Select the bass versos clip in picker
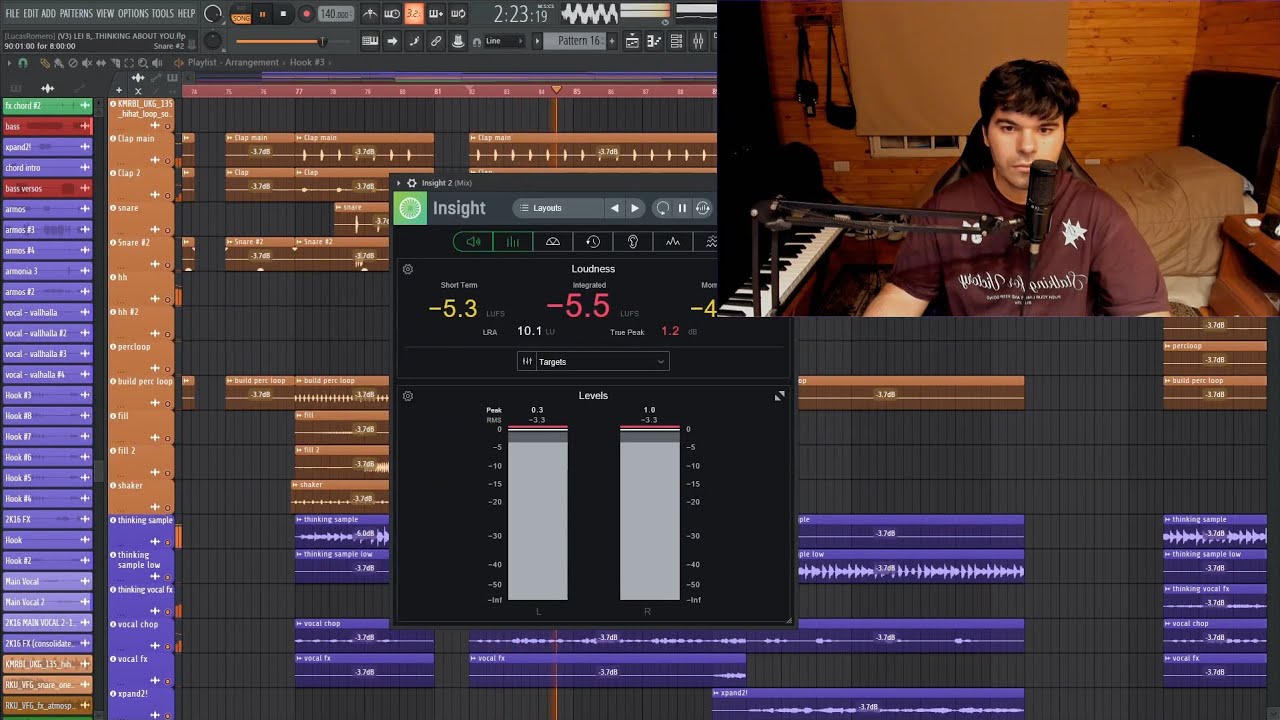1280x720 pixels. tap(47, 188)
